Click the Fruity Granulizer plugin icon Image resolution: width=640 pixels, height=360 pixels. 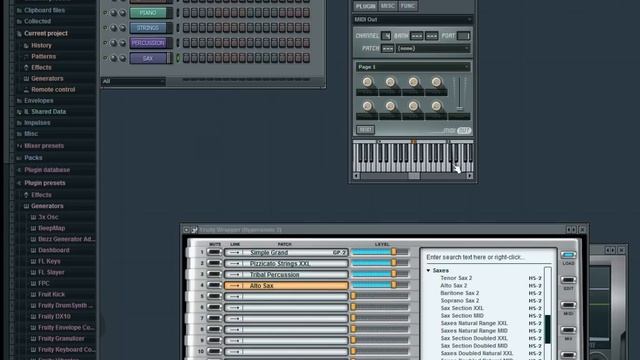coord(33,338)
